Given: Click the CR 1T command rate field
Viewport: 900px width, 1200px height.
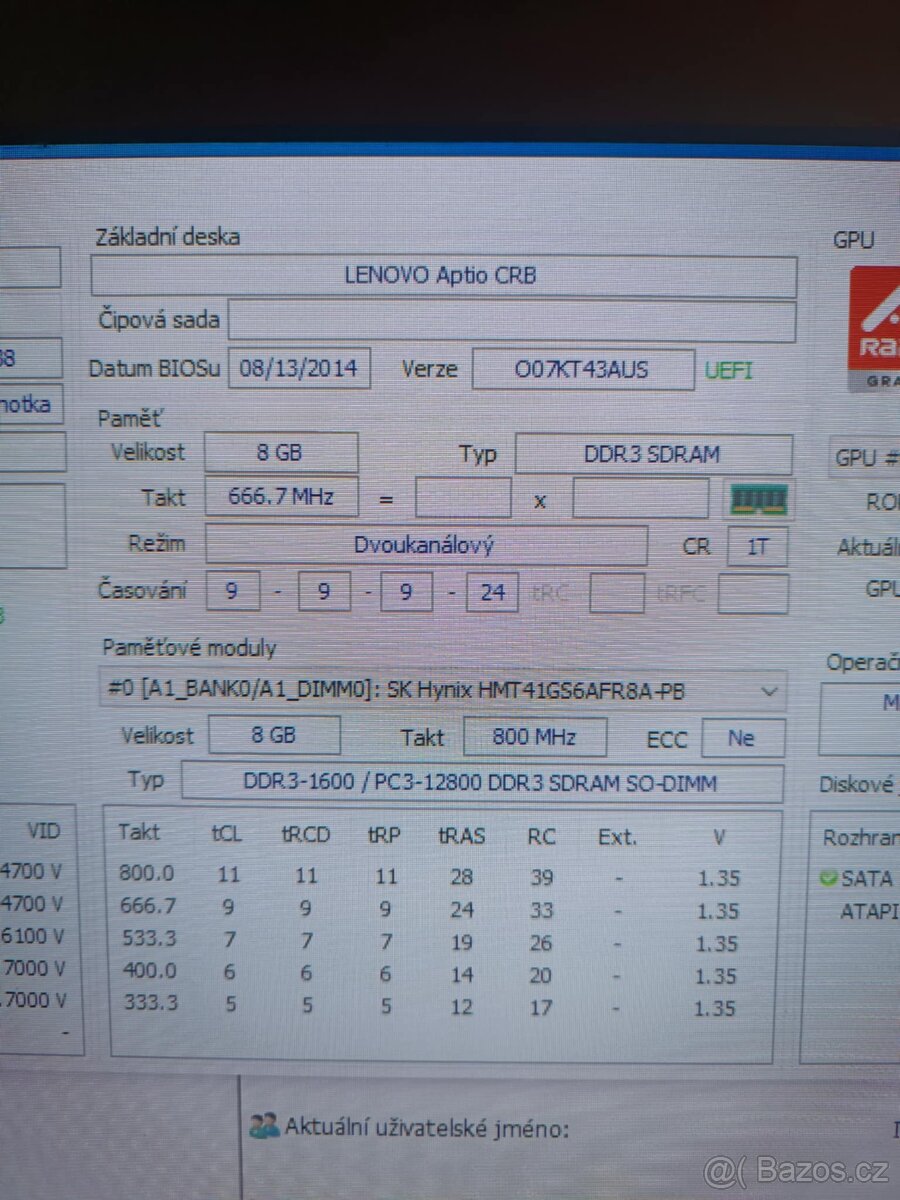Looking at the screenshot, I should tap(757, 547).
